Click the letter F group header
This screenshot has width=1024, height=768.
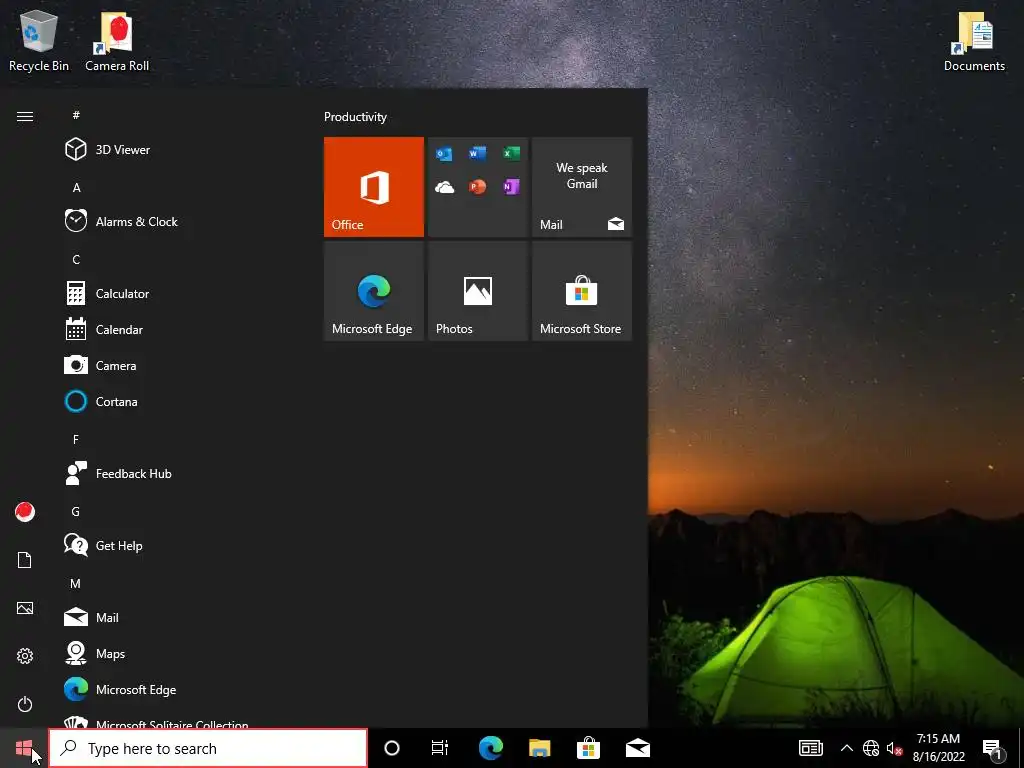76,439
